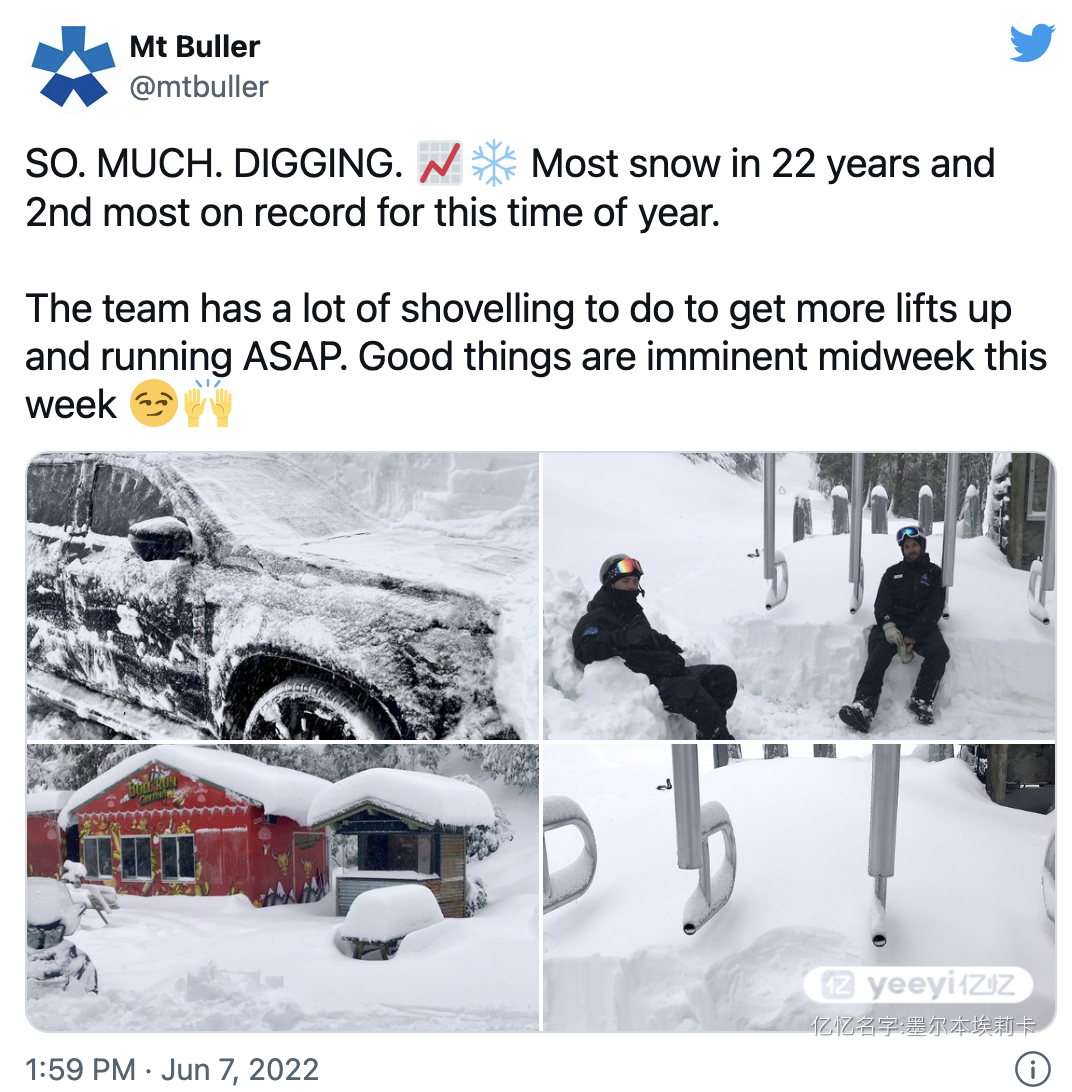Click the Twitter bird logo
The image size is (1072, 1092).
1032,43
